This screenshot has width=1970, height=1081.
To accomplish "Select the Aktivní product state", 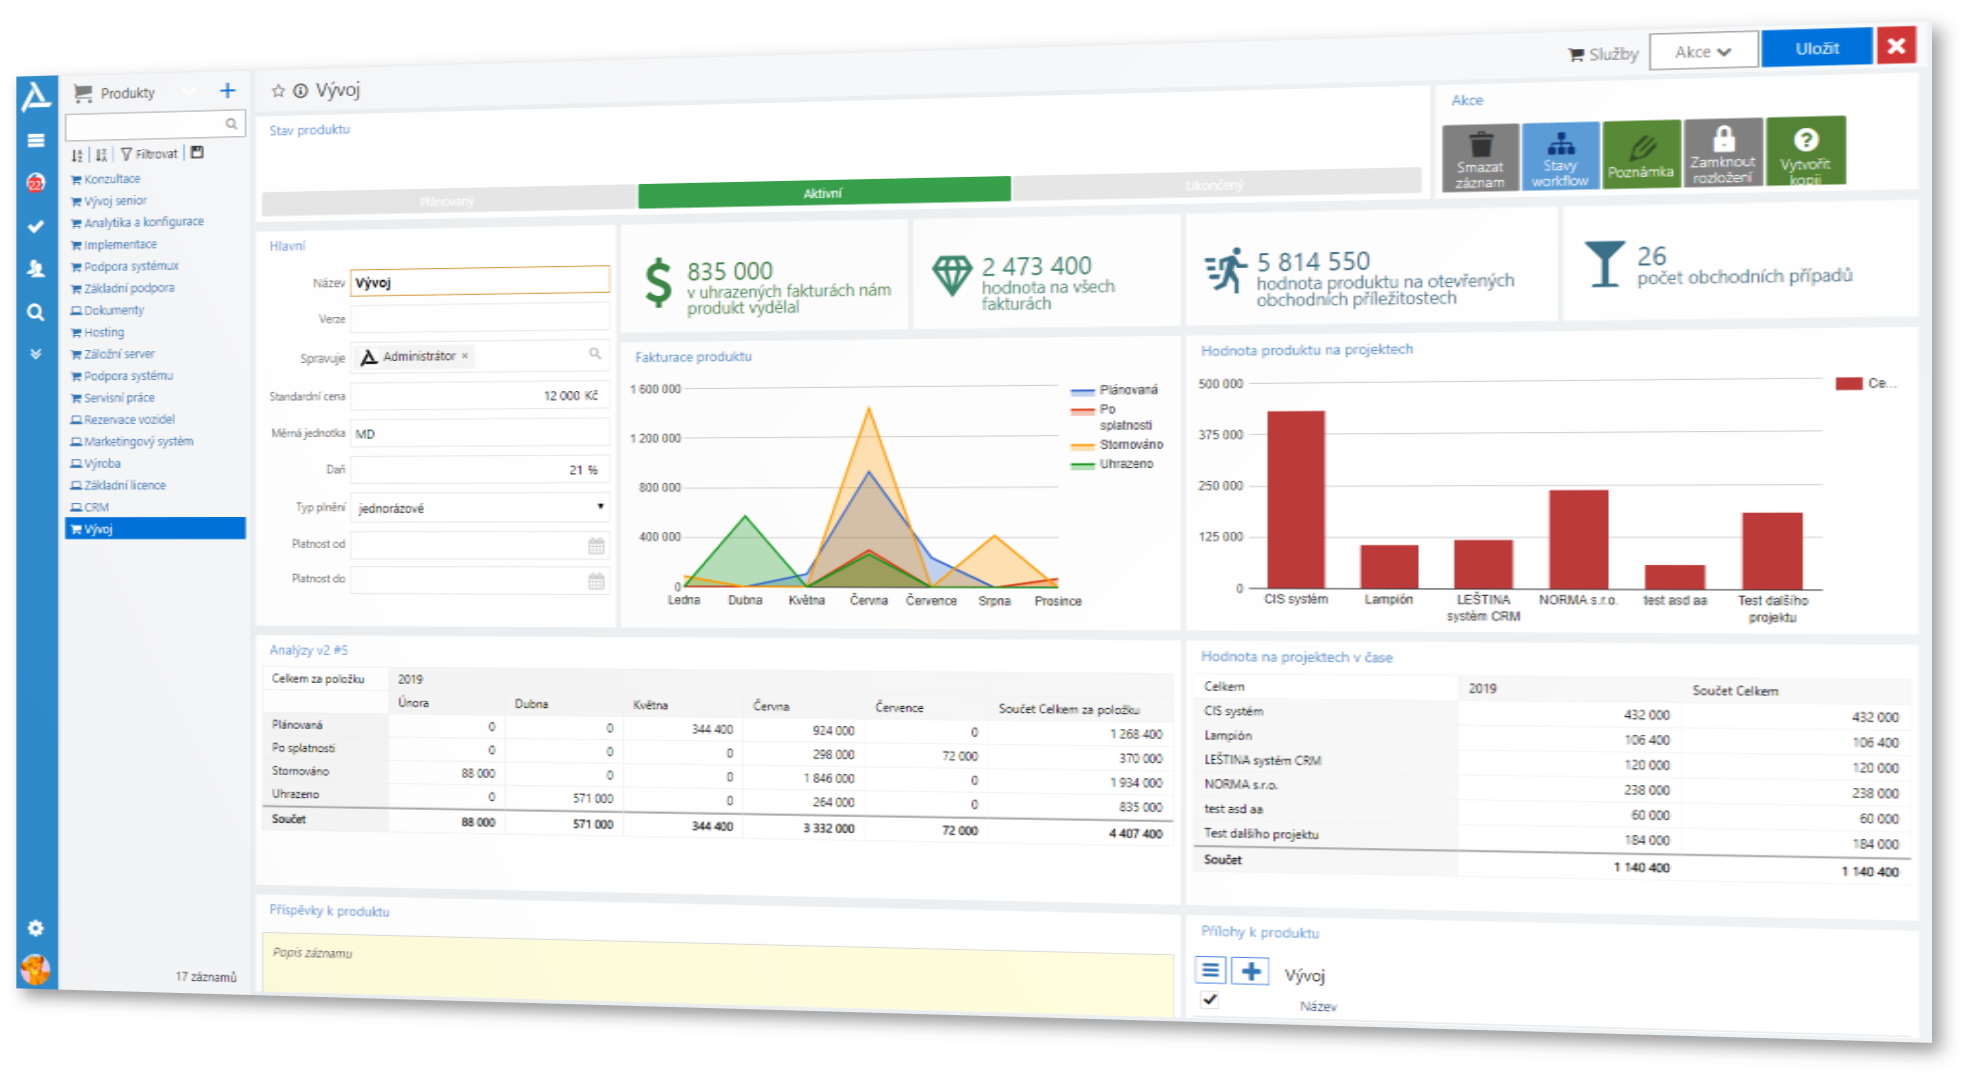I will click(824, 192).
